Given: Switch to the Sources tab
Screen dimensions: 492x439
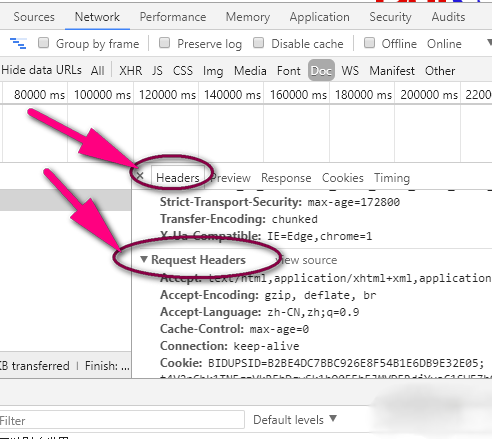Looking at the screenshot, I should click(34, 17).
